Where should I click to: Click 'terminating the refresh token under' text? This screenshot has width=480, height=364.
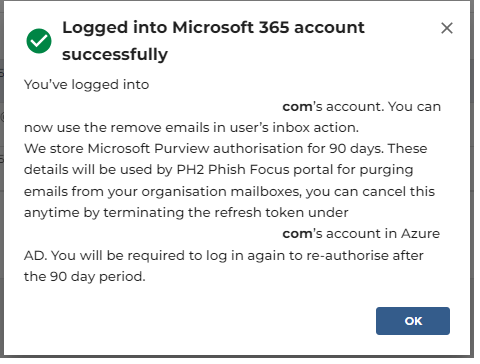coord(226,213)
